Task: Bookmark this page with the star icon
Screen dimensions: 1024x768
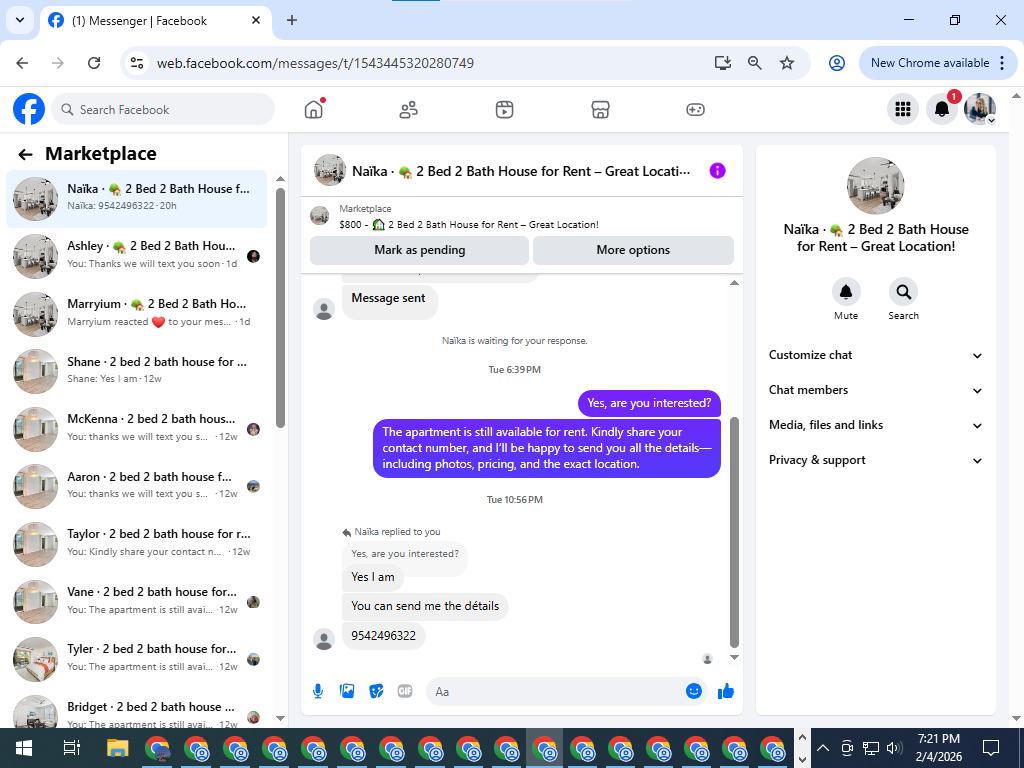Action: point(787,63)
